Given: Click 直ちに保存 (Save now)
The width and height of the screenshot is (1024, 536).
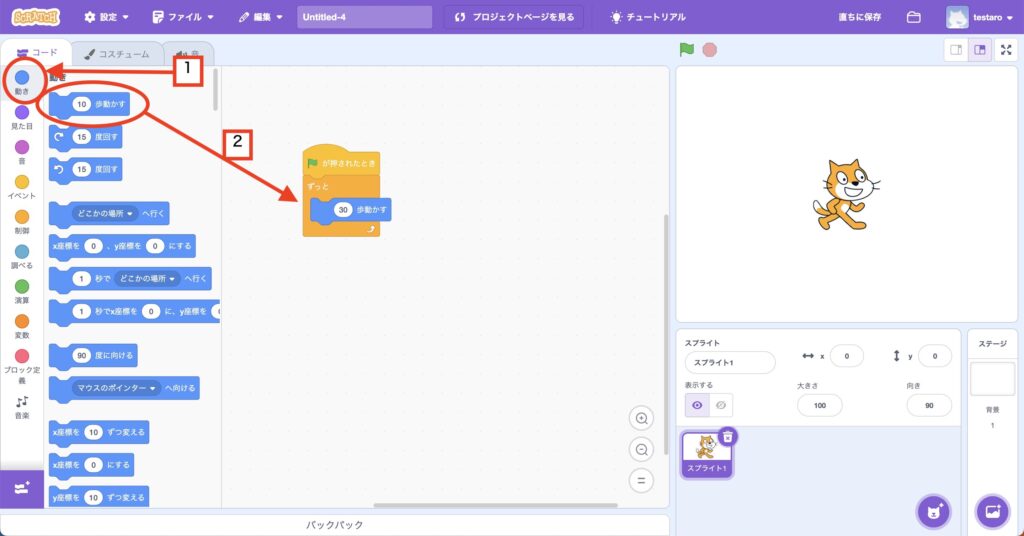Looking at the screenshot, I should [860, 17].
